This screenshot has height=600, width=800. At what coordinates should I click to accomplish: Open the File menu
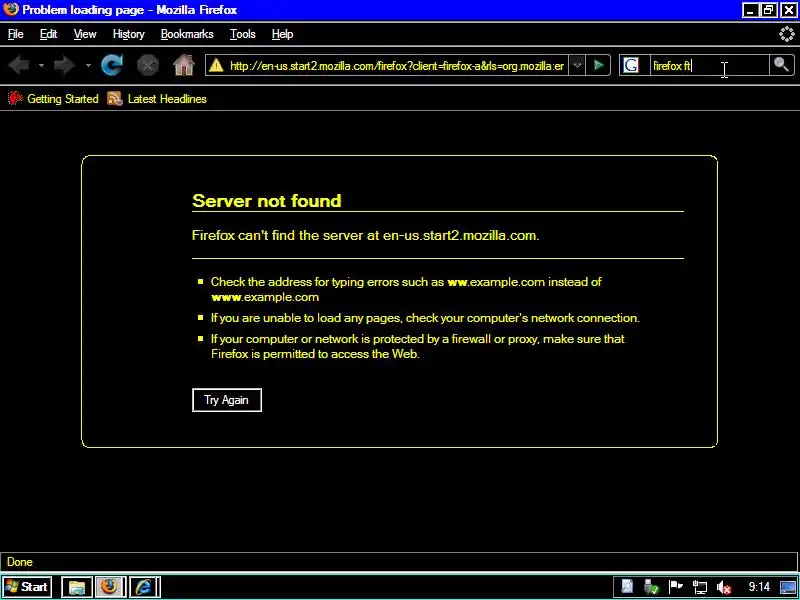tap(16, 34)
